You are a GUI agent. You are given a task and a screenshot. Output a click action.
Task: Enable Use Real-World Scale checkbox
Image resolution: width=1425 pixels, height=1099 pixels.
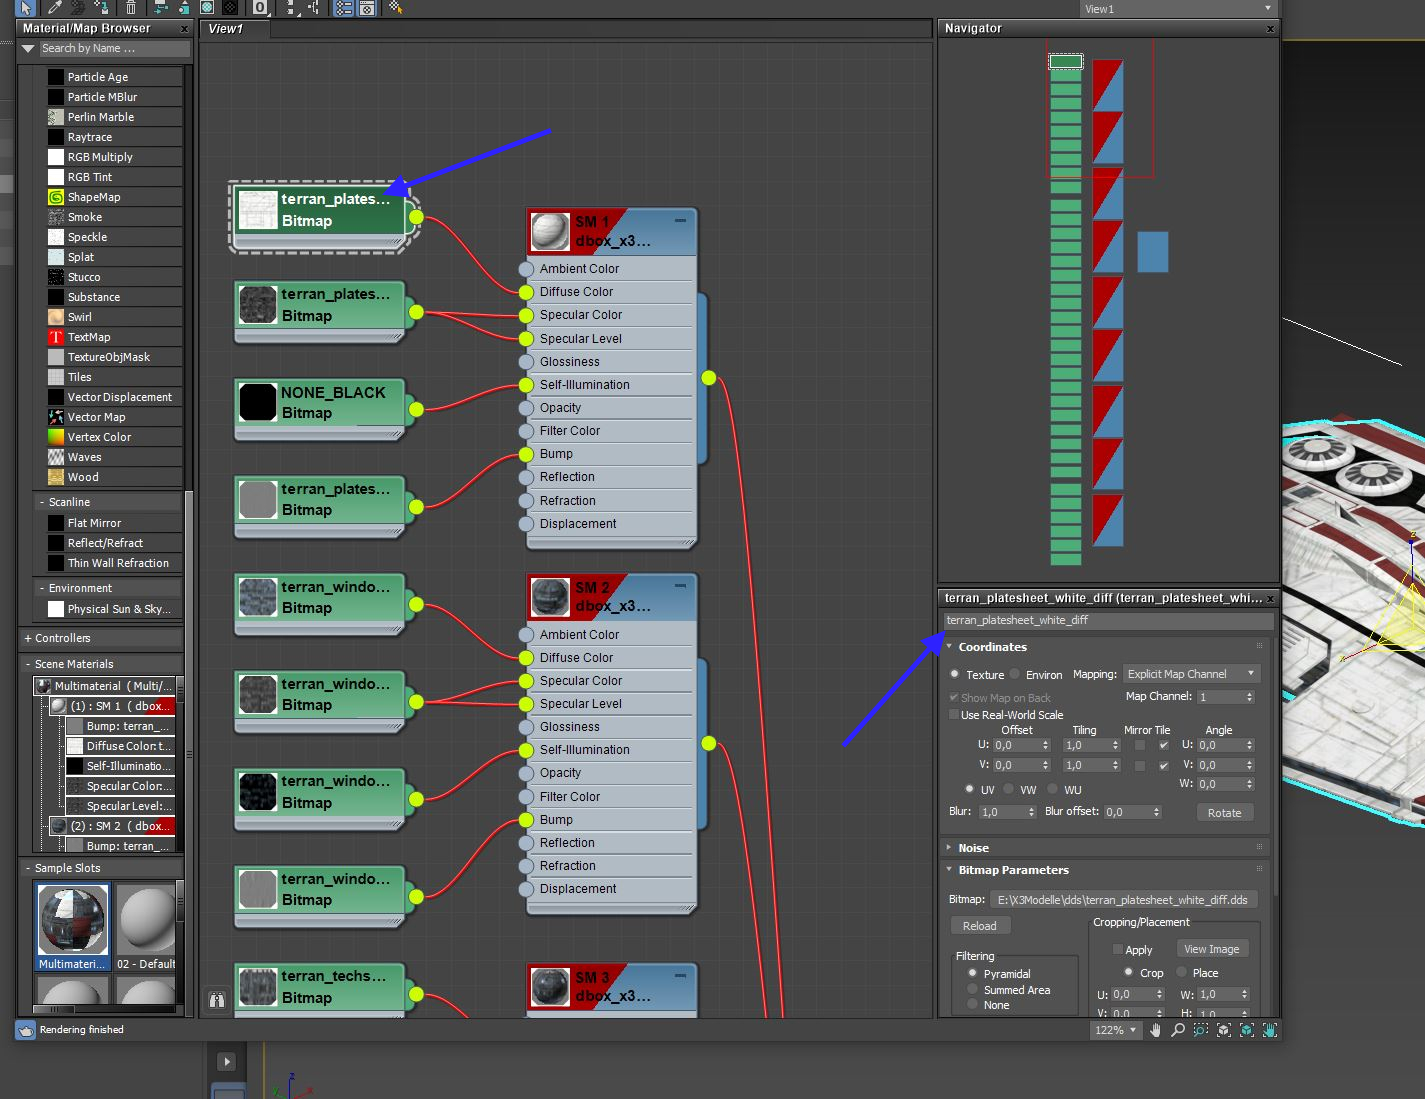tap(954, 715)
